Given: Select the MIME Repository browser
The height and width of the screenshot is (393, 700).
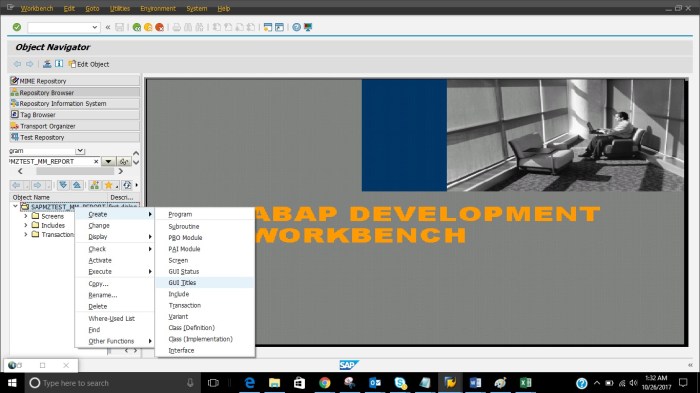Looking at the screenshot, I should pos(74,81).
